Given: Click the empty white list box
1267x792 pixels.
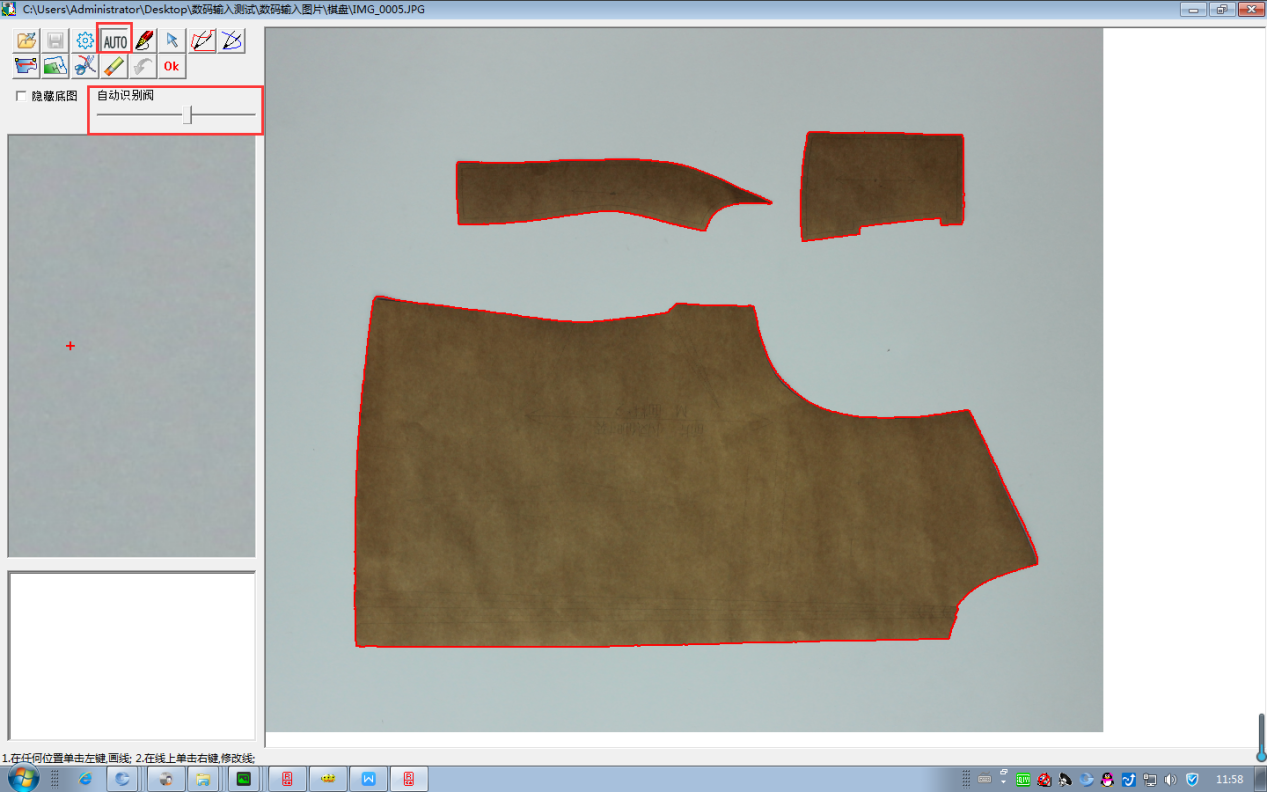Looking at the screenshot, I should (131, 655).
